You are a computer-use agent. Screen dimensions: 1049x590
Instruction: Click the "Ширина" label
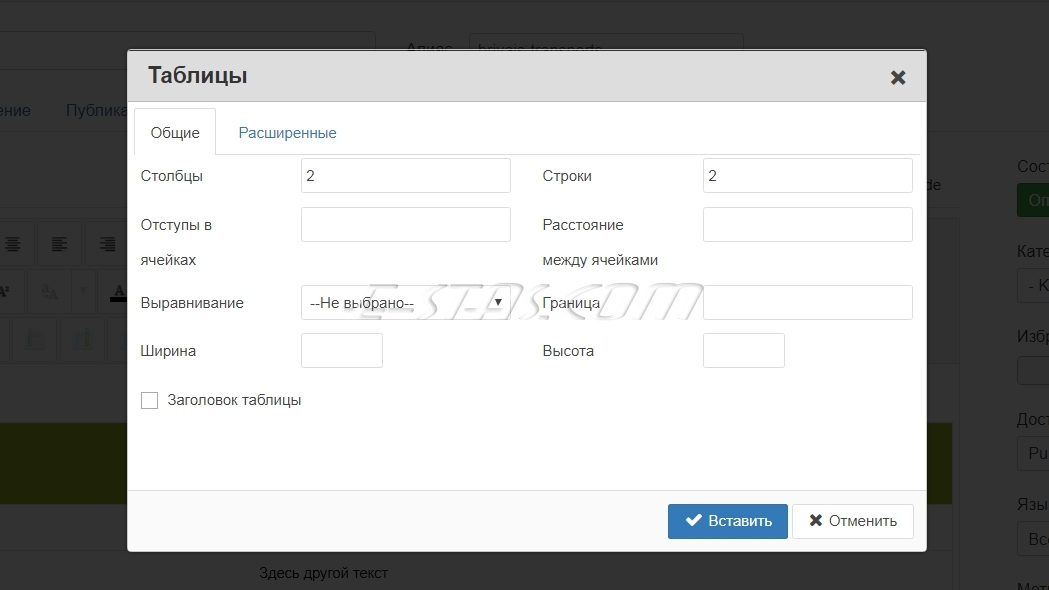[x=168, y=351]
